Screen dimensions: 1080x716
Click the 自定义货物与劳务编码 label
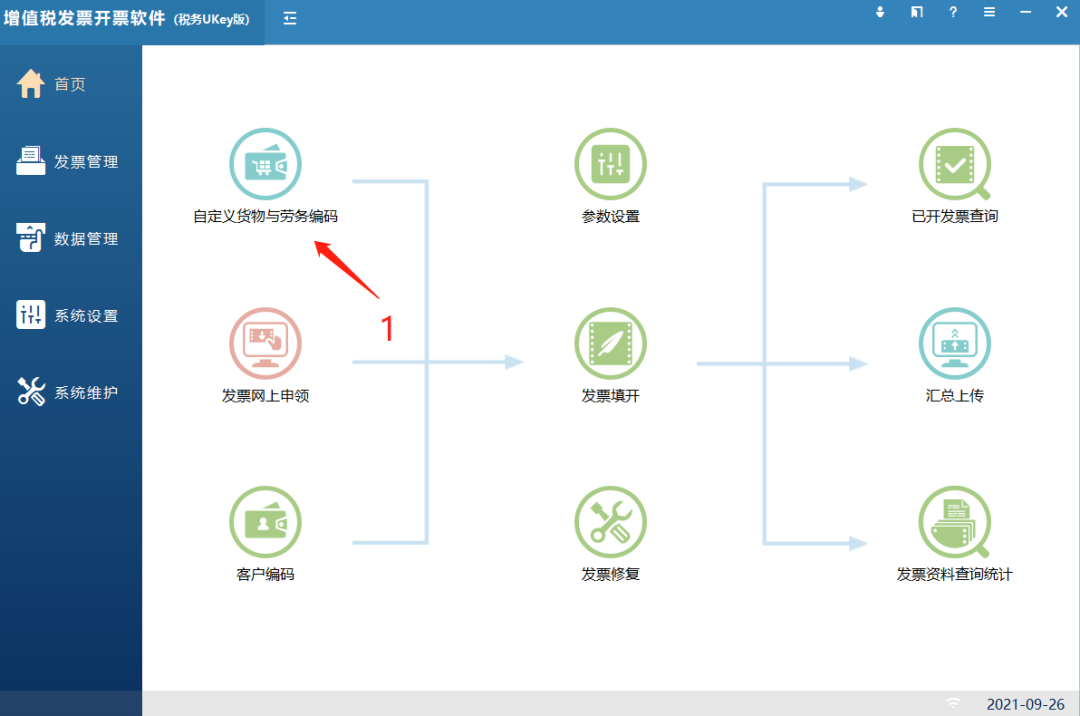(x=265, y=216)
